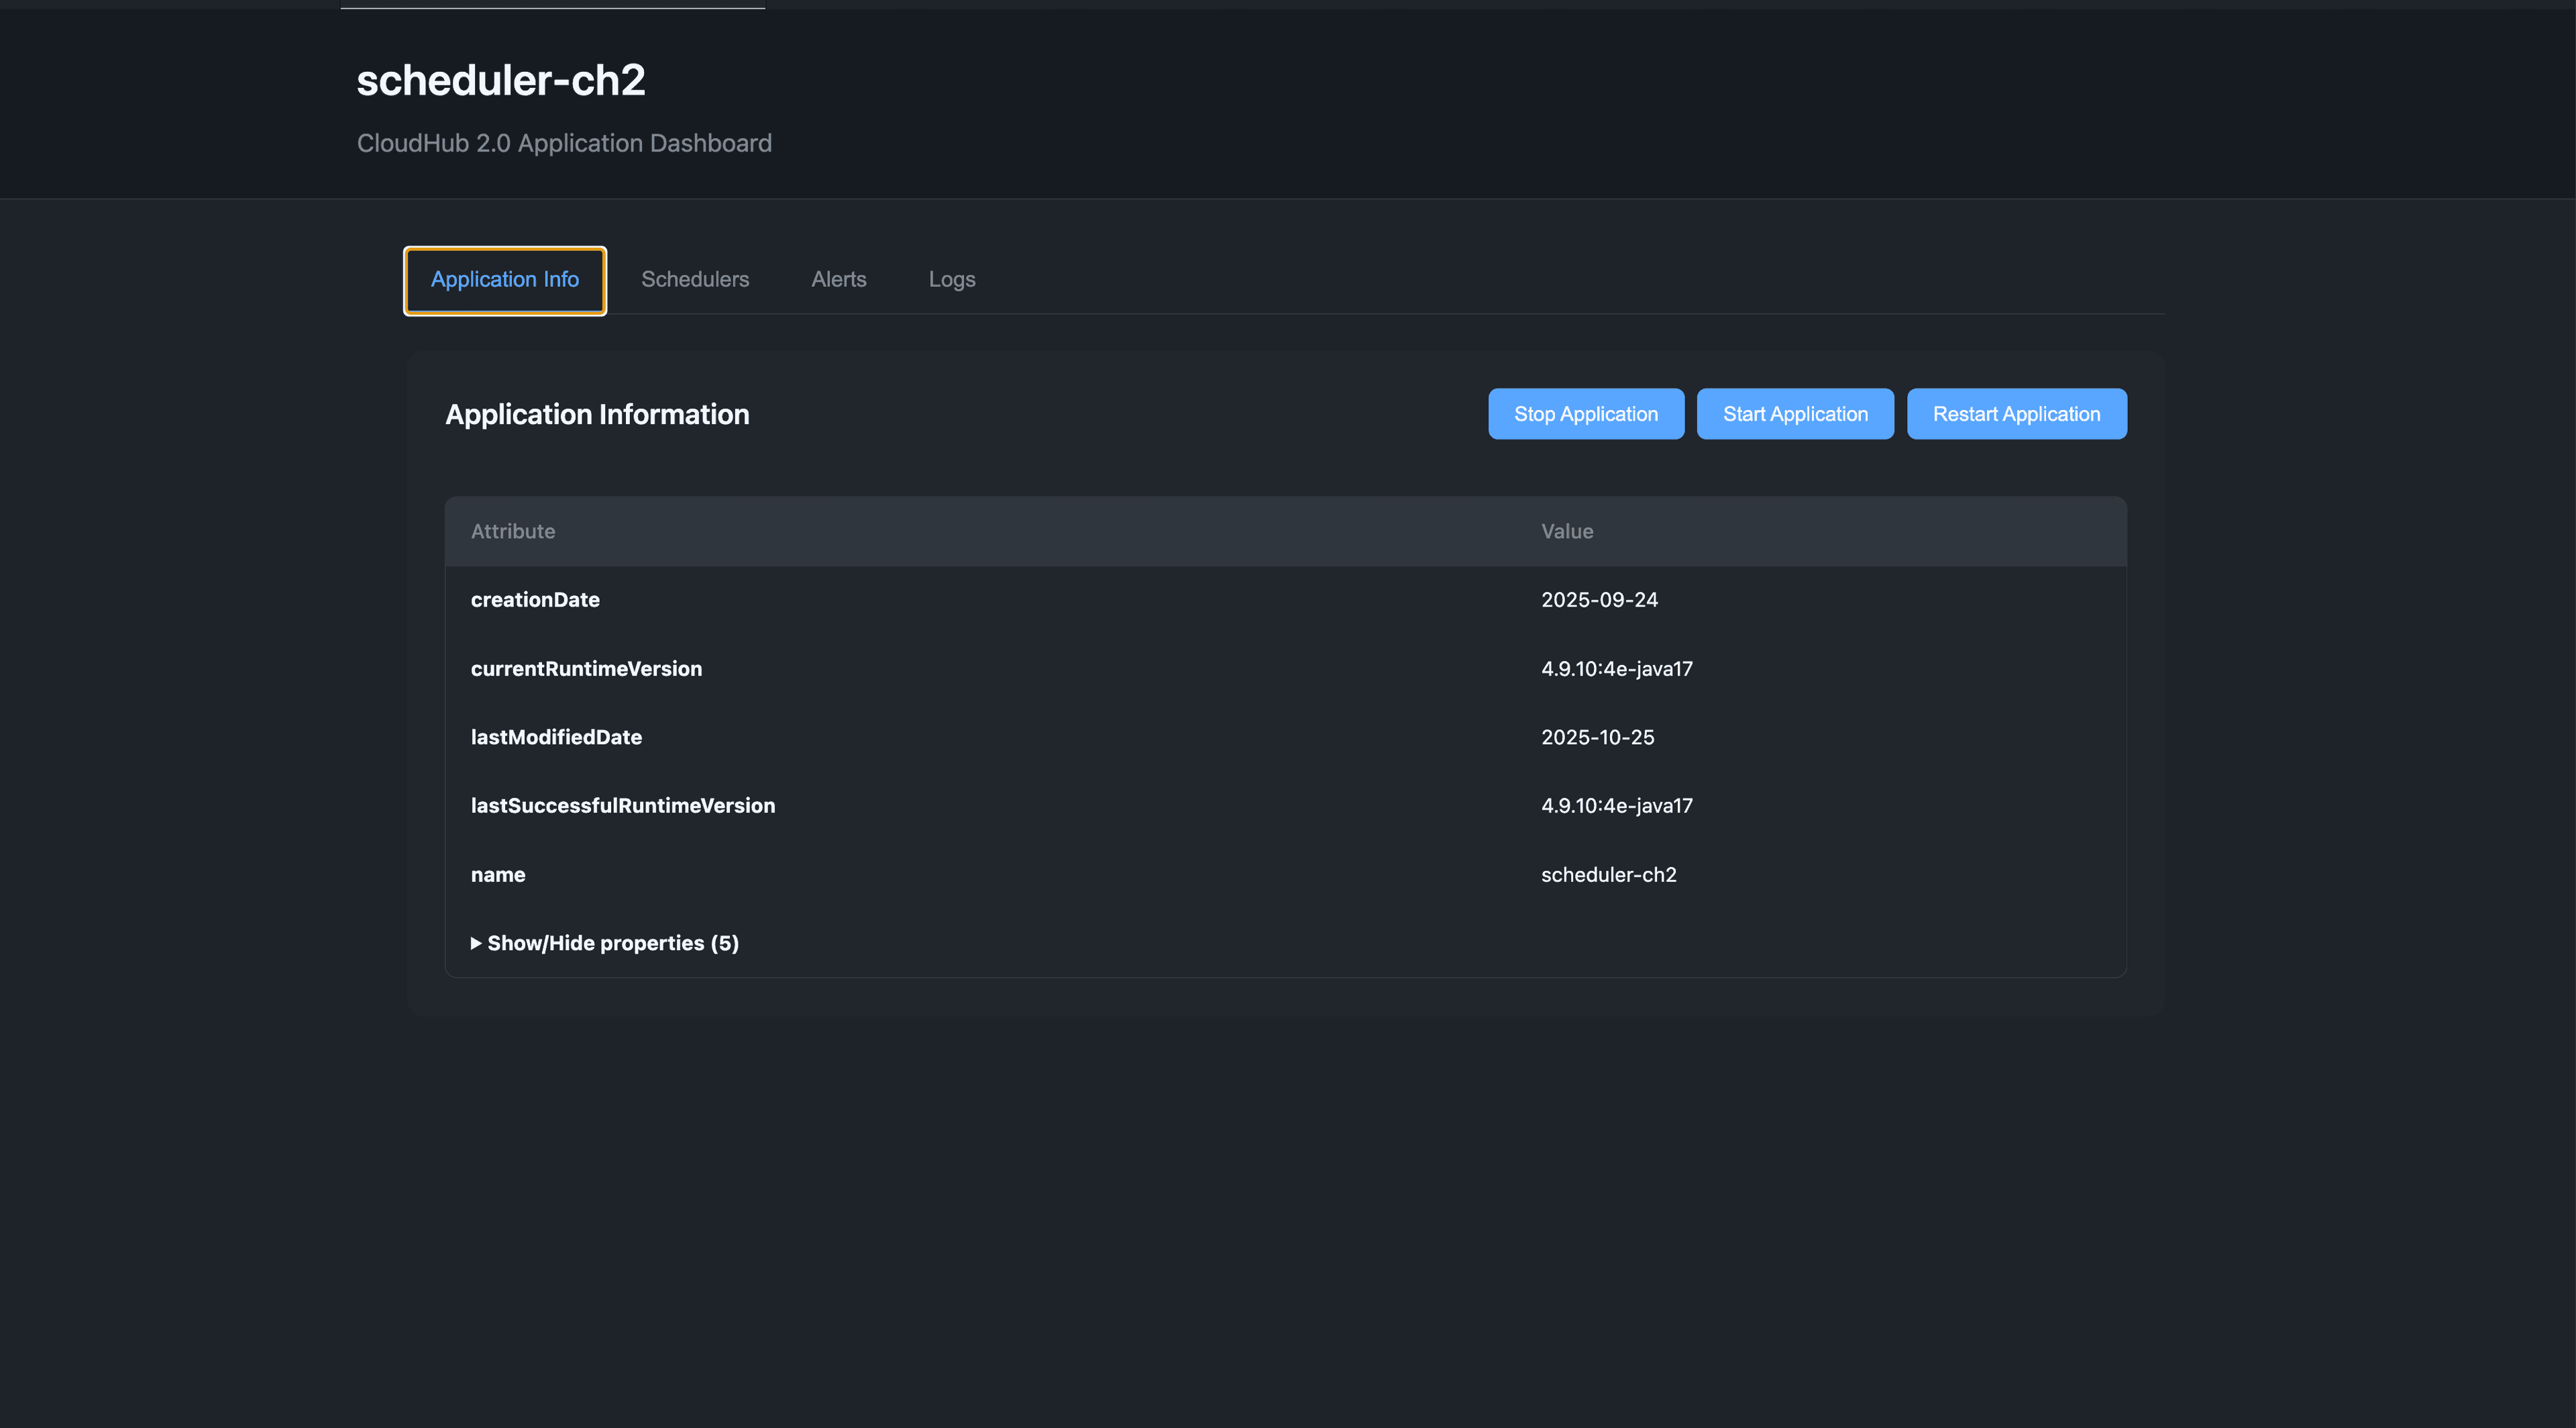The width and height of the screenshot is (2576, 1428).
Task: Click the Value column header
Action: click(1566, 531)
